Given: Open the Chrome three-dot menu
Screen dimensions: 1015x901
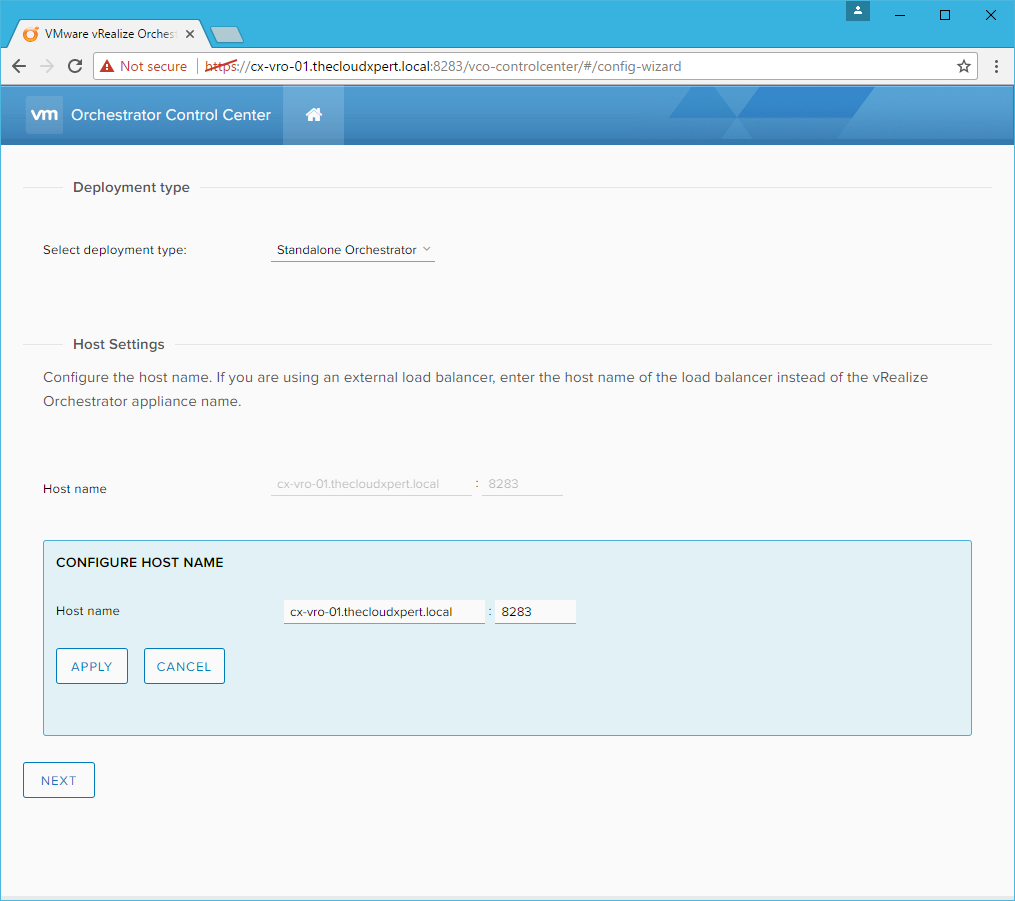Looking at the screenshot, I should pyautogui.click(x=996, y=66).
